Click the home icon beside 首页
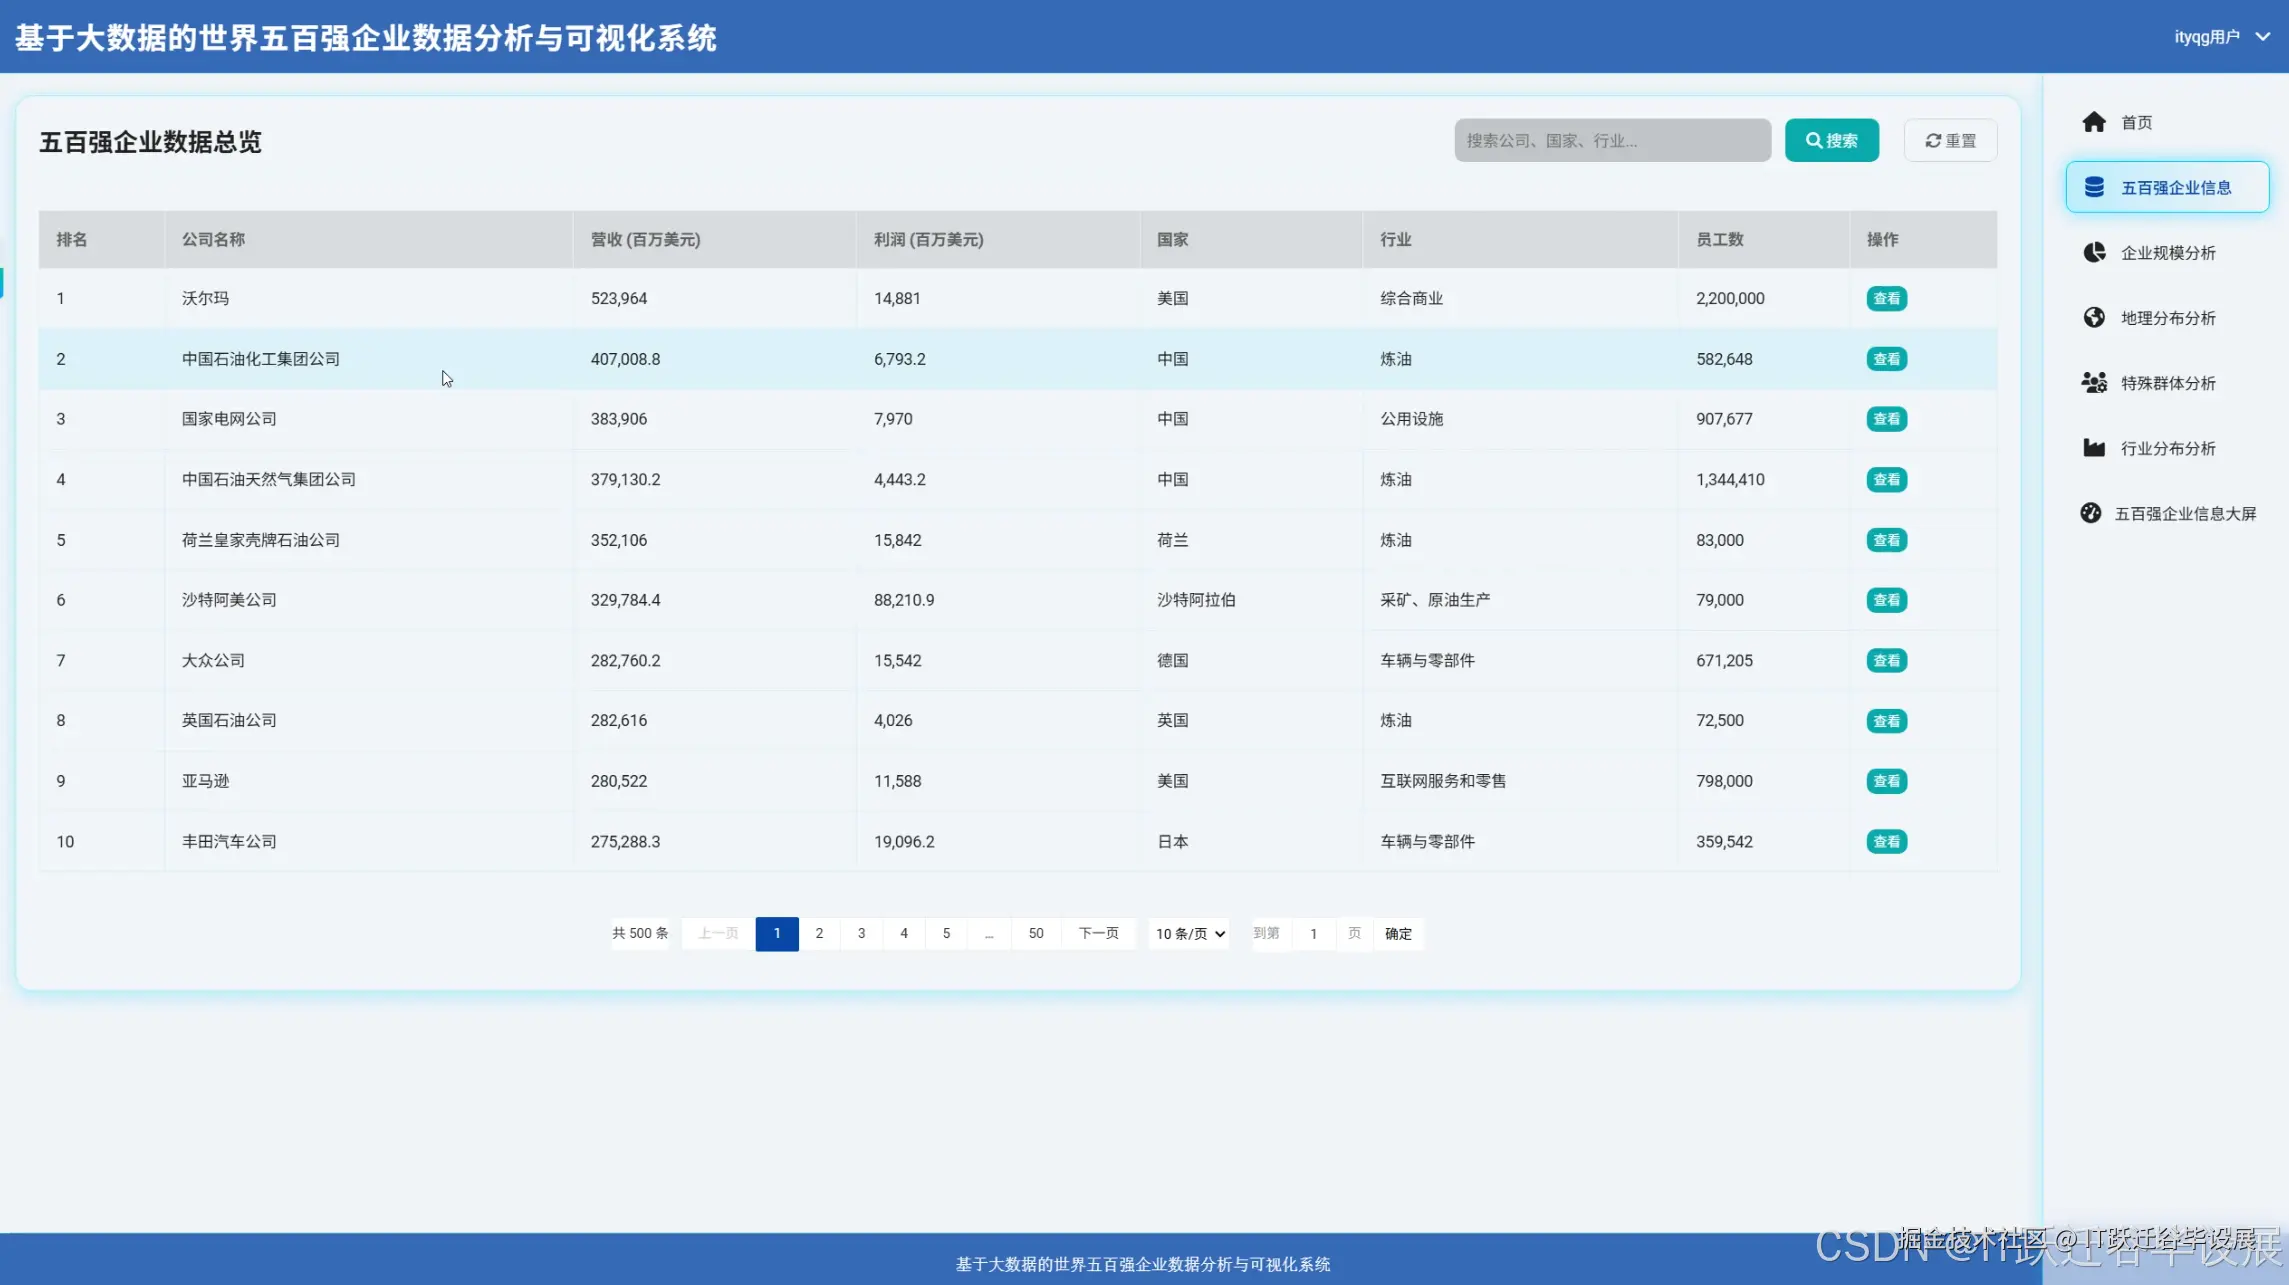 (x=2094, y=122)
